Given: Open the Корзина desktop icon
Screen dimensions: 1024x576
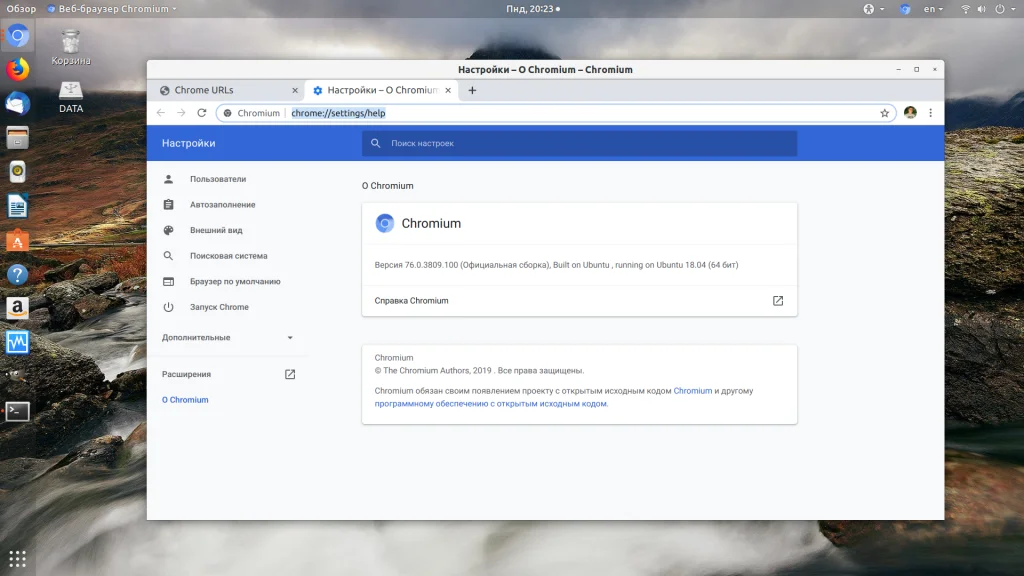Looking at the screenshot, I should click(71, 43).
